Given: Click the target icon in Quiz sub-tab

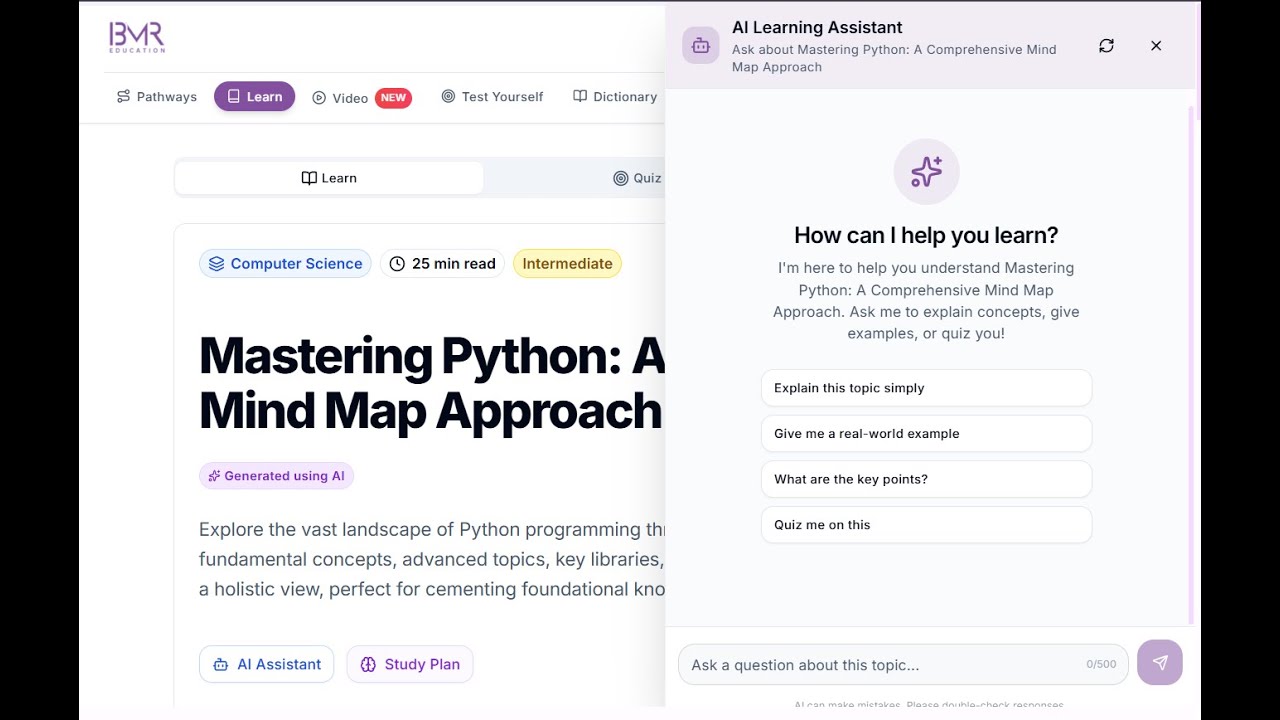Looking at the screenshot, I should tap(620, 178).
